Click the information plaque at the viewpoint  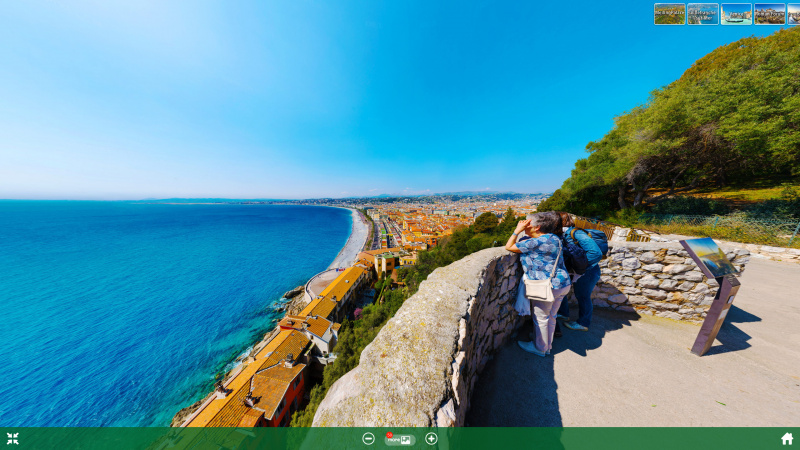(x=710, y=259)
